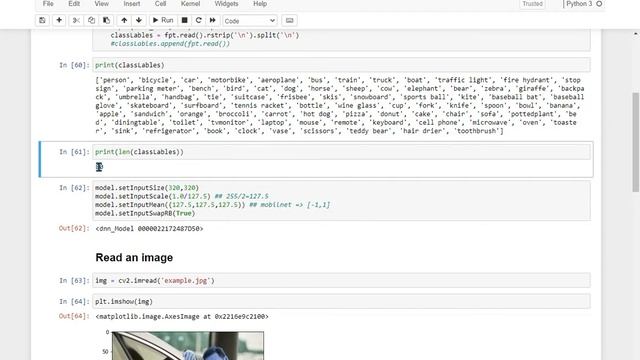Viewport: 640px width, 360px height.
Task: Open the View menu
Action: pyautogui.click(x=102, y=4)
